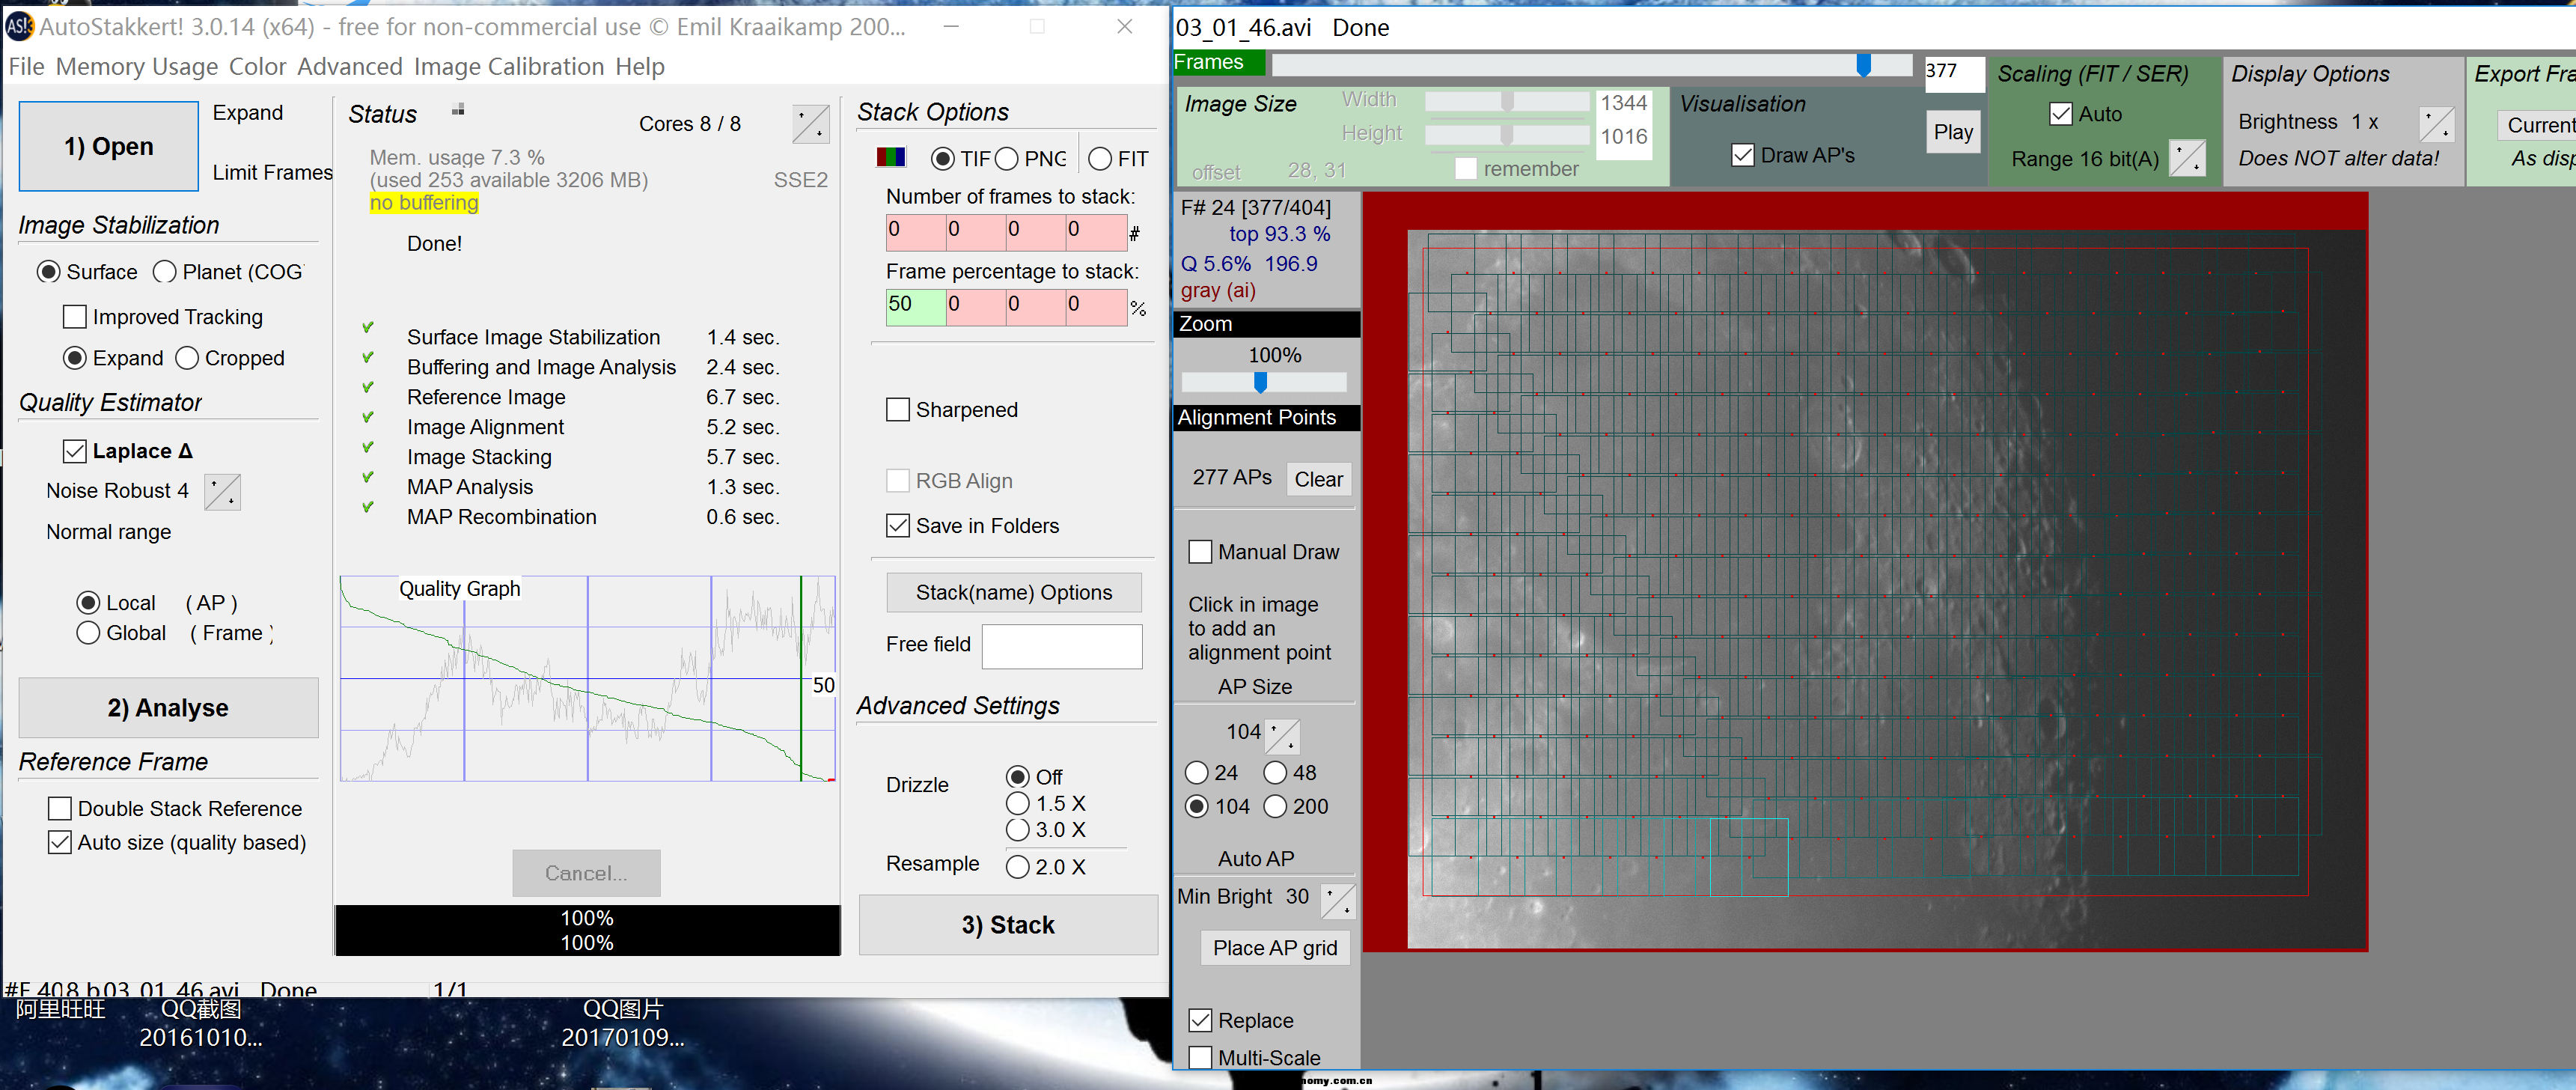Open the Color menu
2576x1090 pixels.
coord(258,67)
